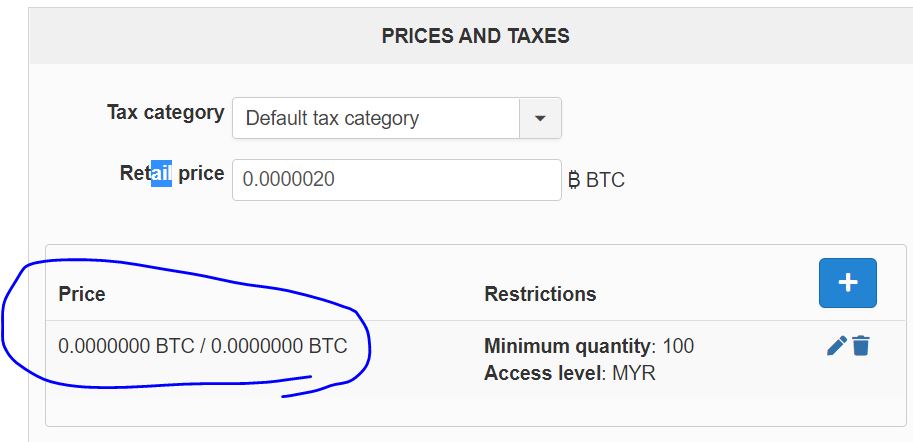This screenshot has width=913, height=442.
Task: Click the pencil edit icon
Action: coord(836,346)
